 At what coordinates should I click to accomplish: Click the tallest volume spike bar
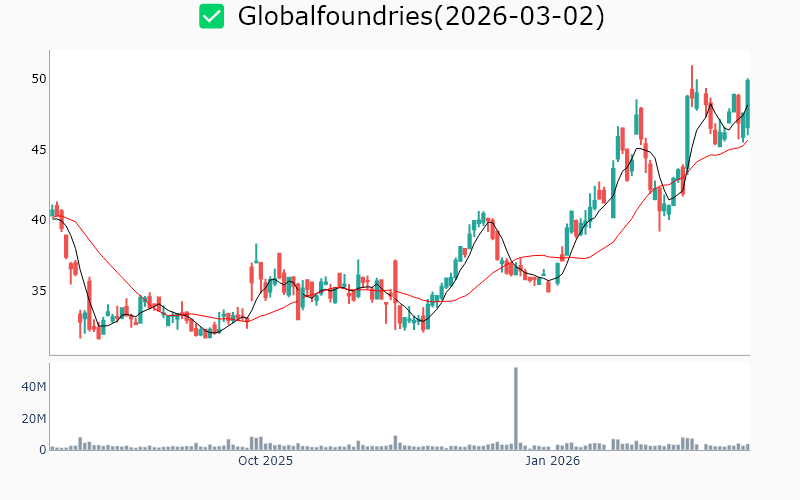[516, 408]
